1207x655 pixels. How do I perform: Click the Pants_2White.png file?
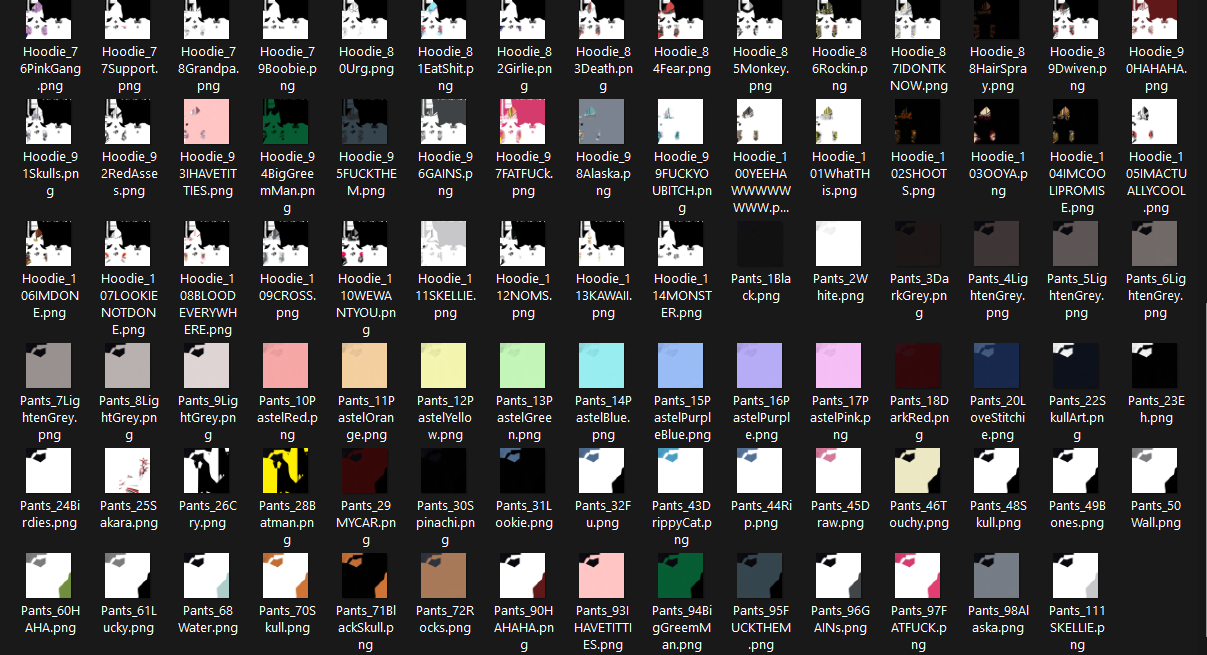point(838,262)
